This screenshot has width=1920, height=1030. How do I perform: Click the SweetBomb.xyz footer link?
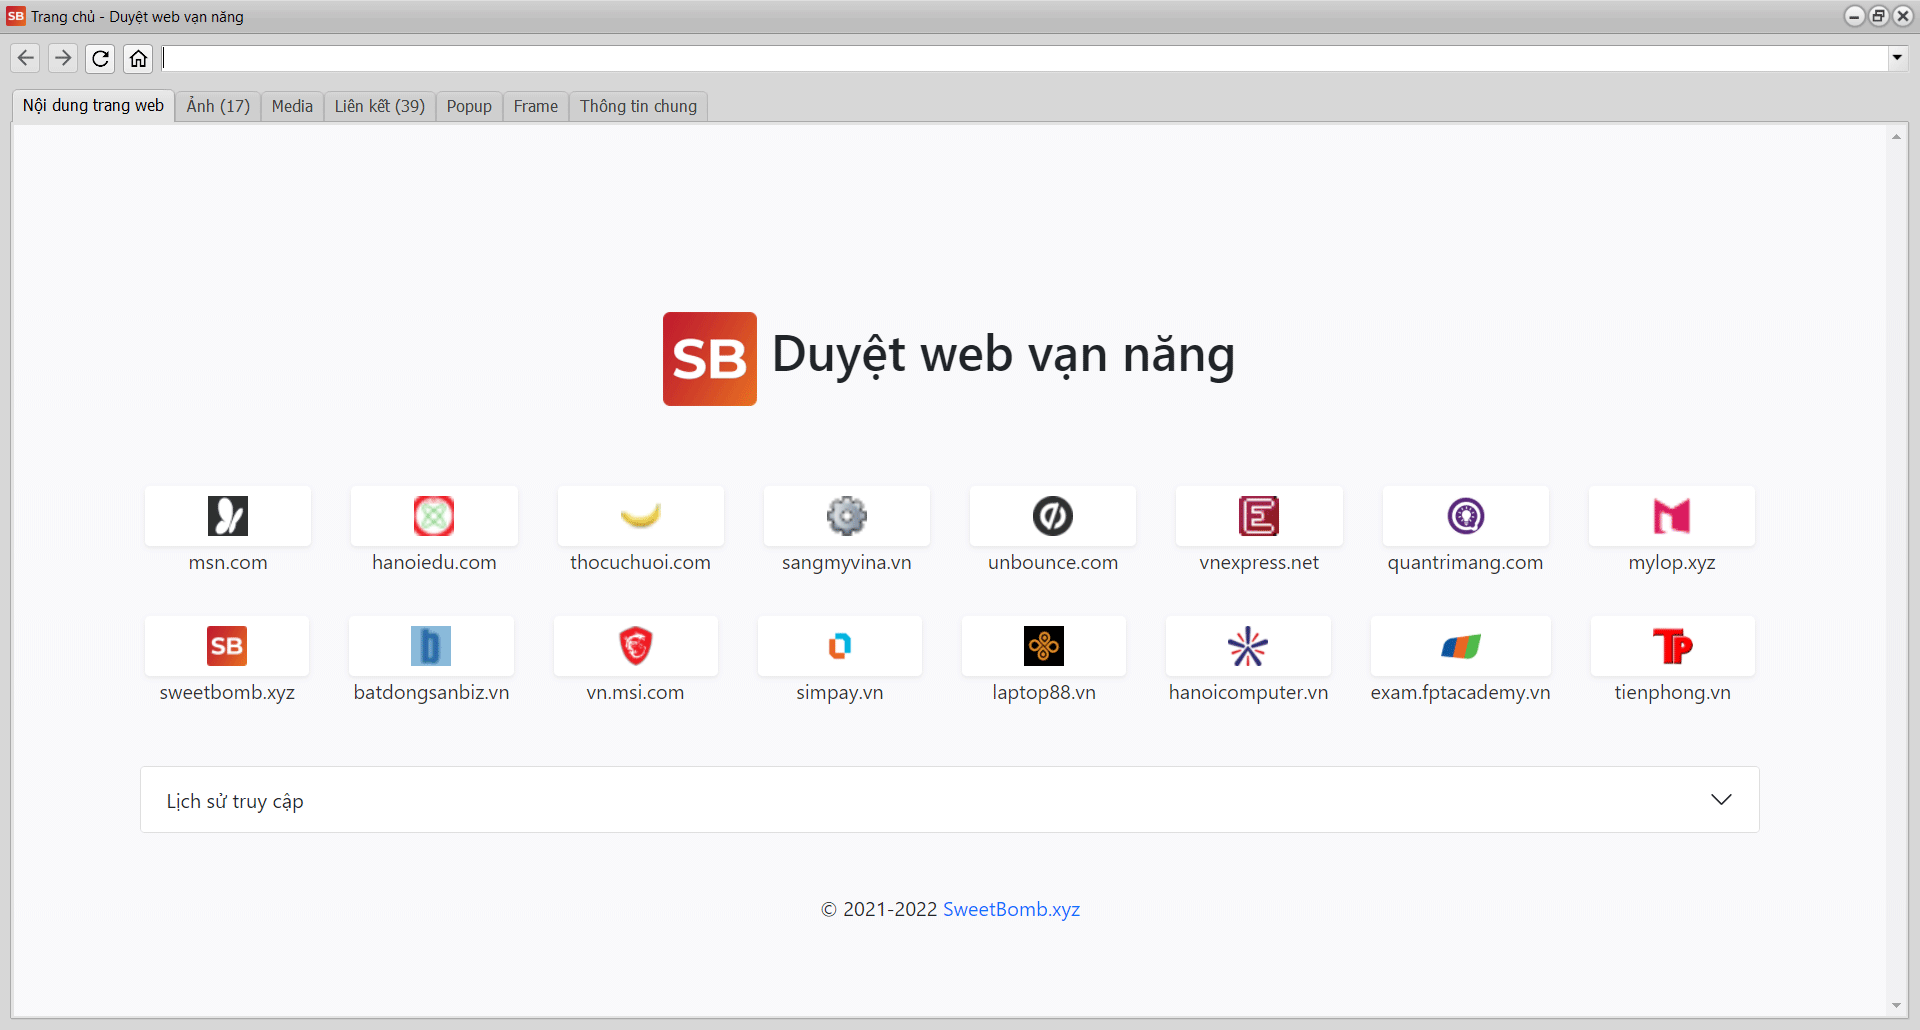pyautogui.click(x=1011, y=909)
